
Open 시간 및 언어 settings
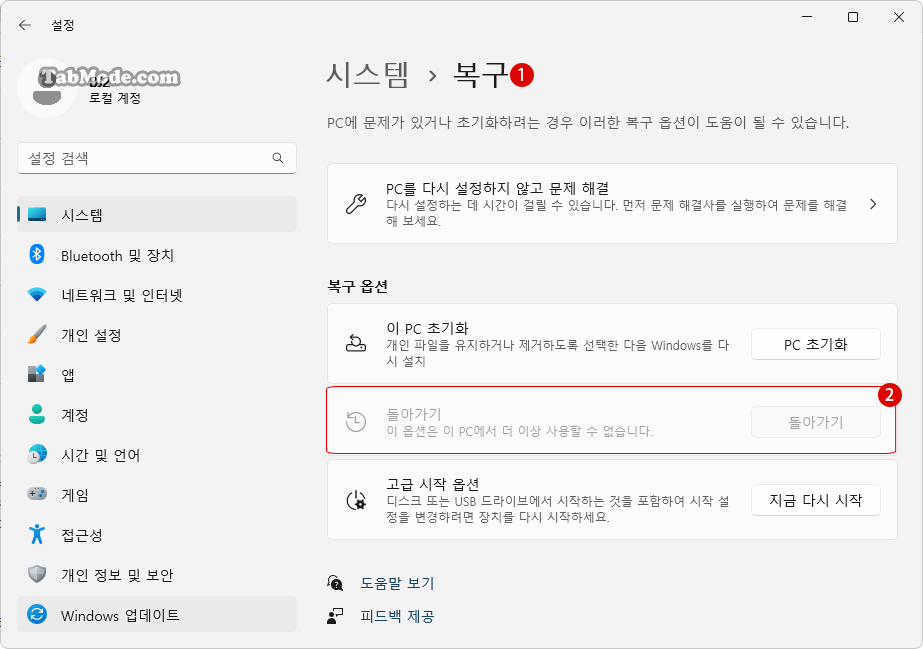(x=157, y=454)
